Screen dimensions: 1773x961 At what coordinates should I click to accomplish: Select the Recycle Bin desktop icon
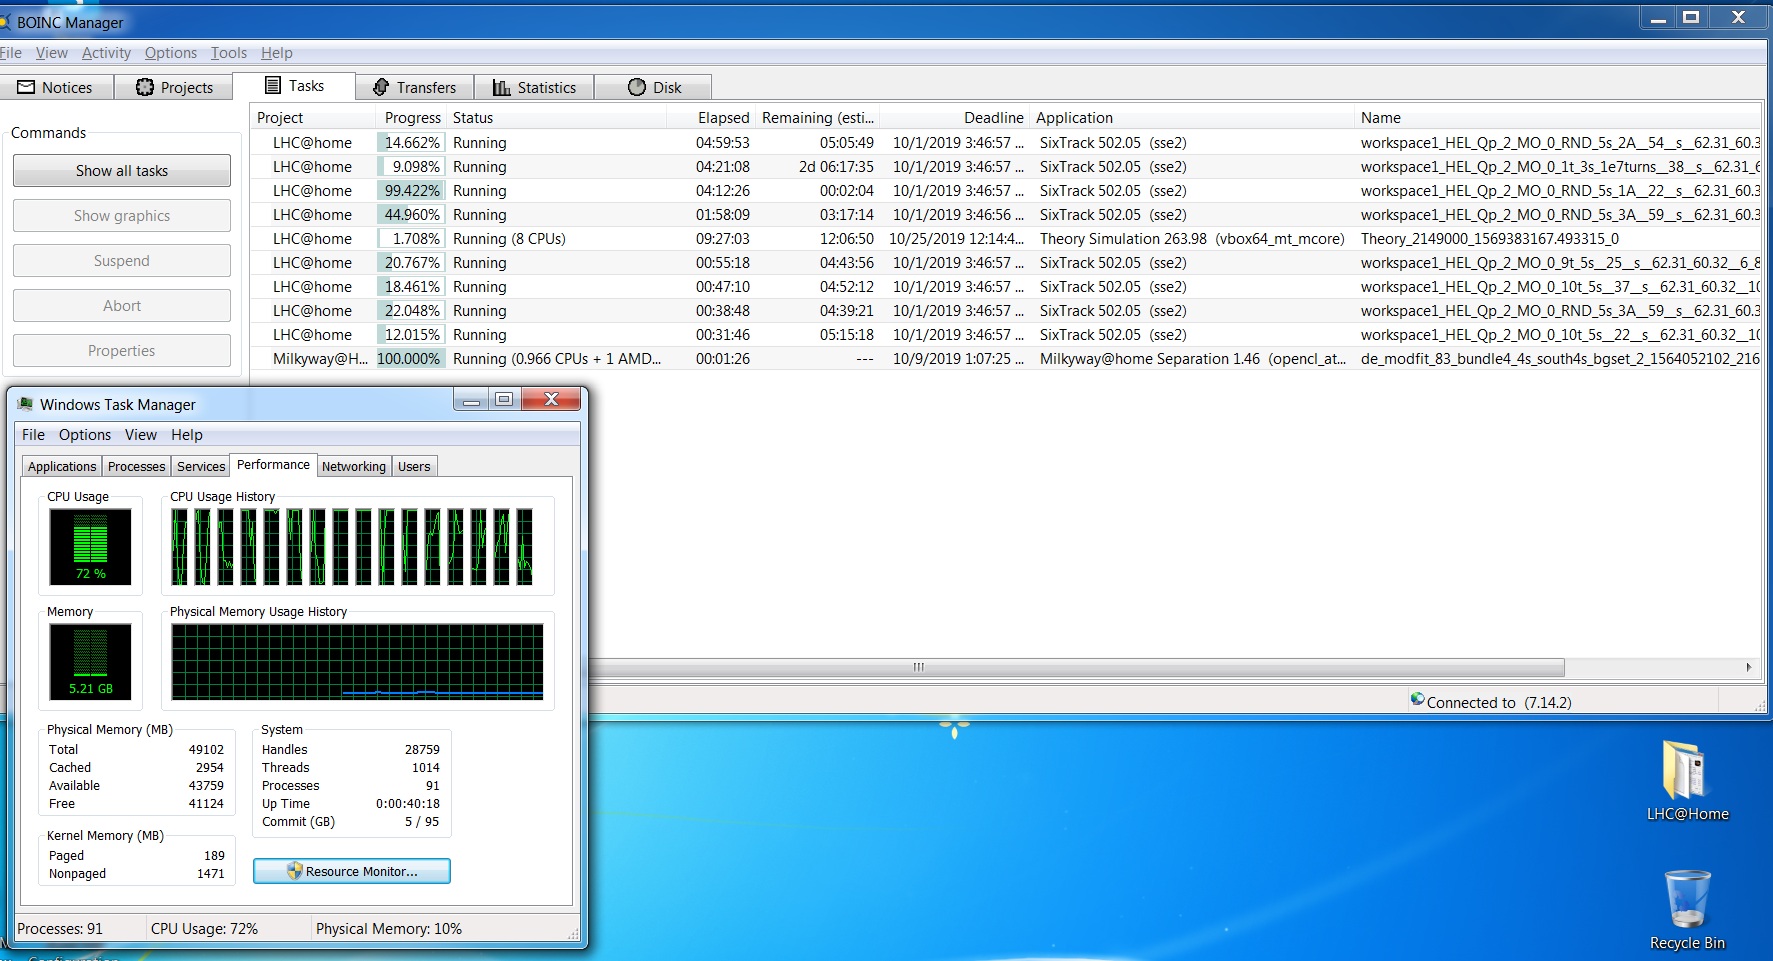(x=1687, y=909)
